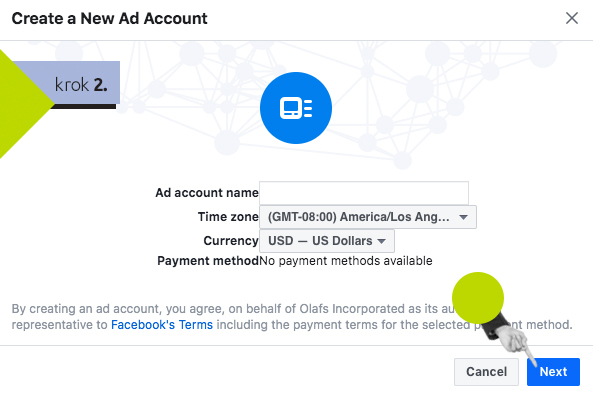The width and height of the screenshot is (593, 395).
Task: Click the Time zone dropdown arrow
Action: 463,217
